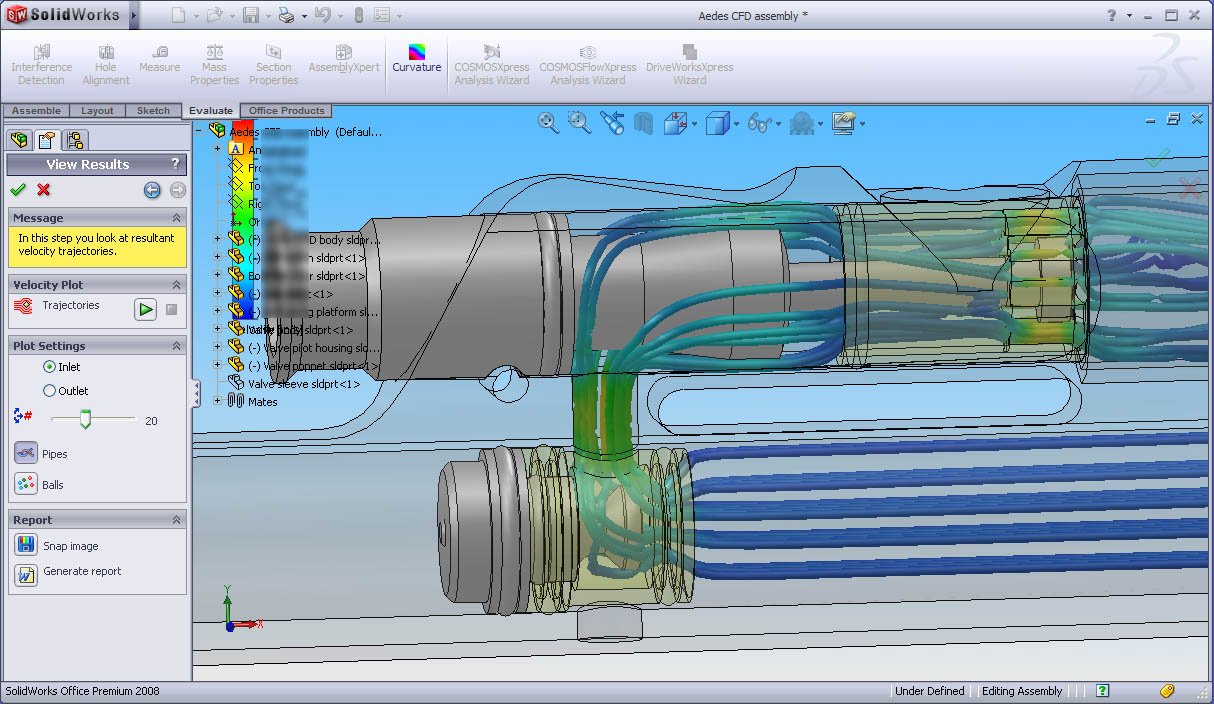
Task: Click the Undo icon
Action: coord(322,15)
